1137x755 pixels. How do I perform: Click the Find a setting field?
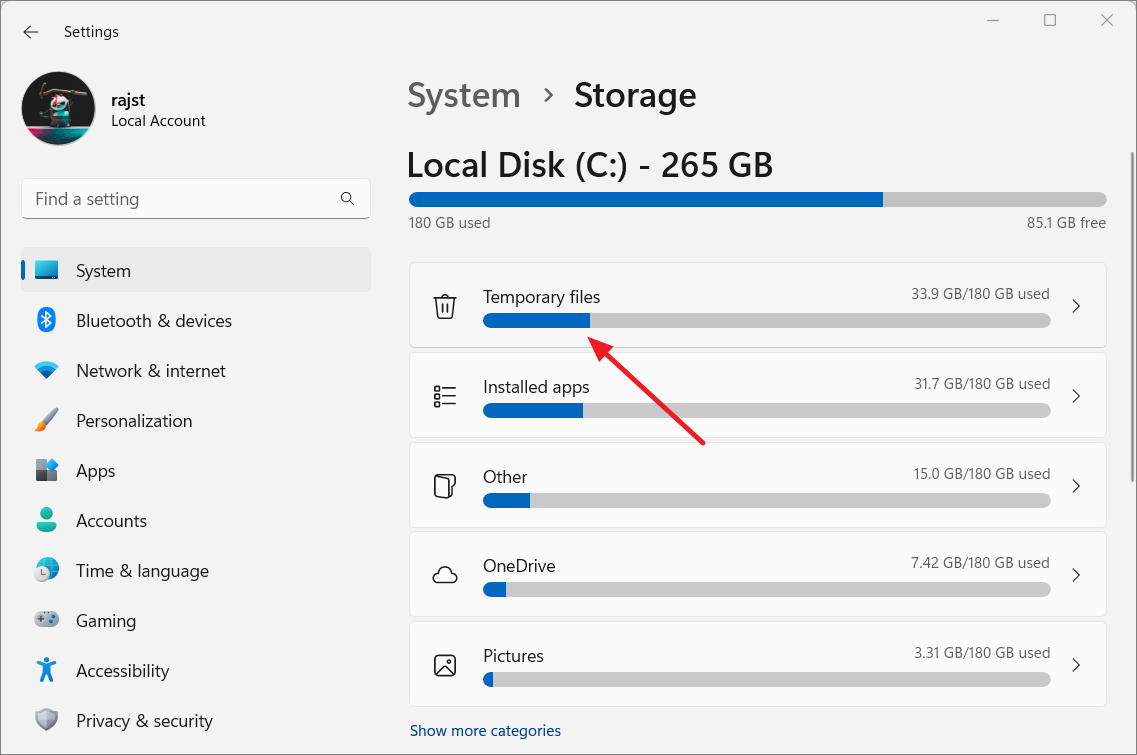point(180,199)
